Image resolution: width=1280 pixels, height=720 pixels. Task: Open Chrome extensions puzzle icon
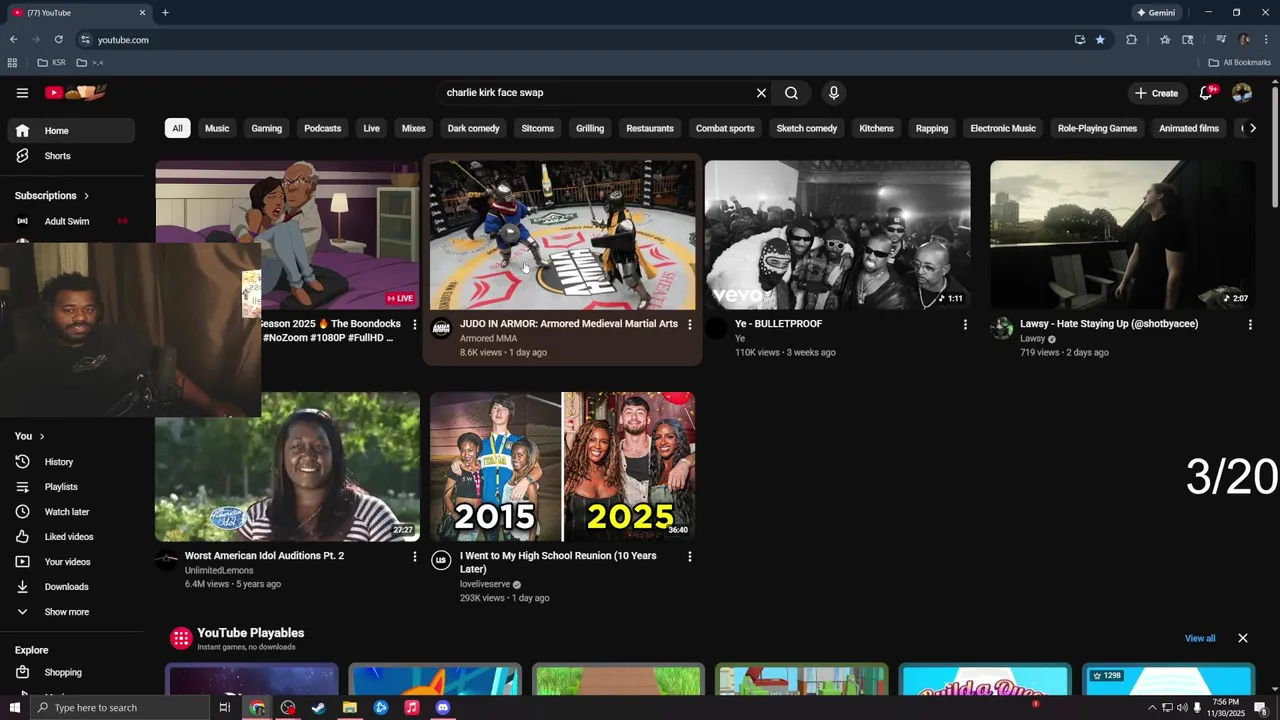pos(1131,40)
